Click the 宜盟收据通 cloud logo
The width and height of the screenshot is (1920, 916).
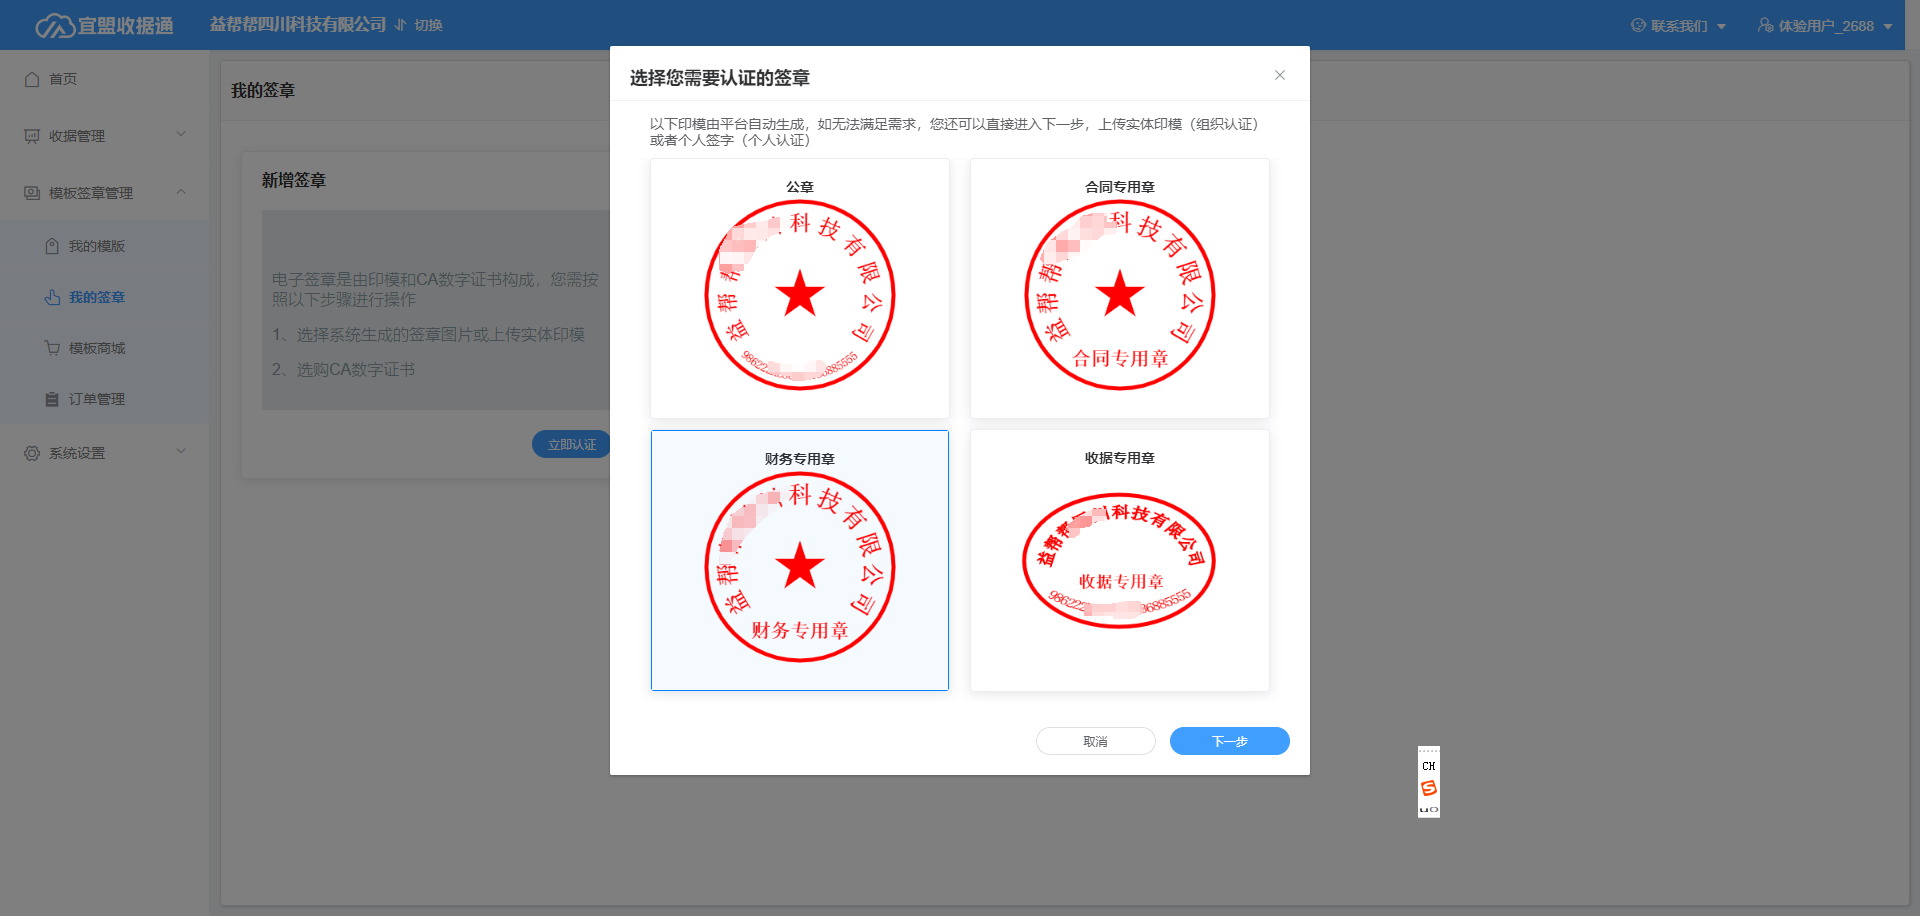pyautogui.click(x=54, y=26)
